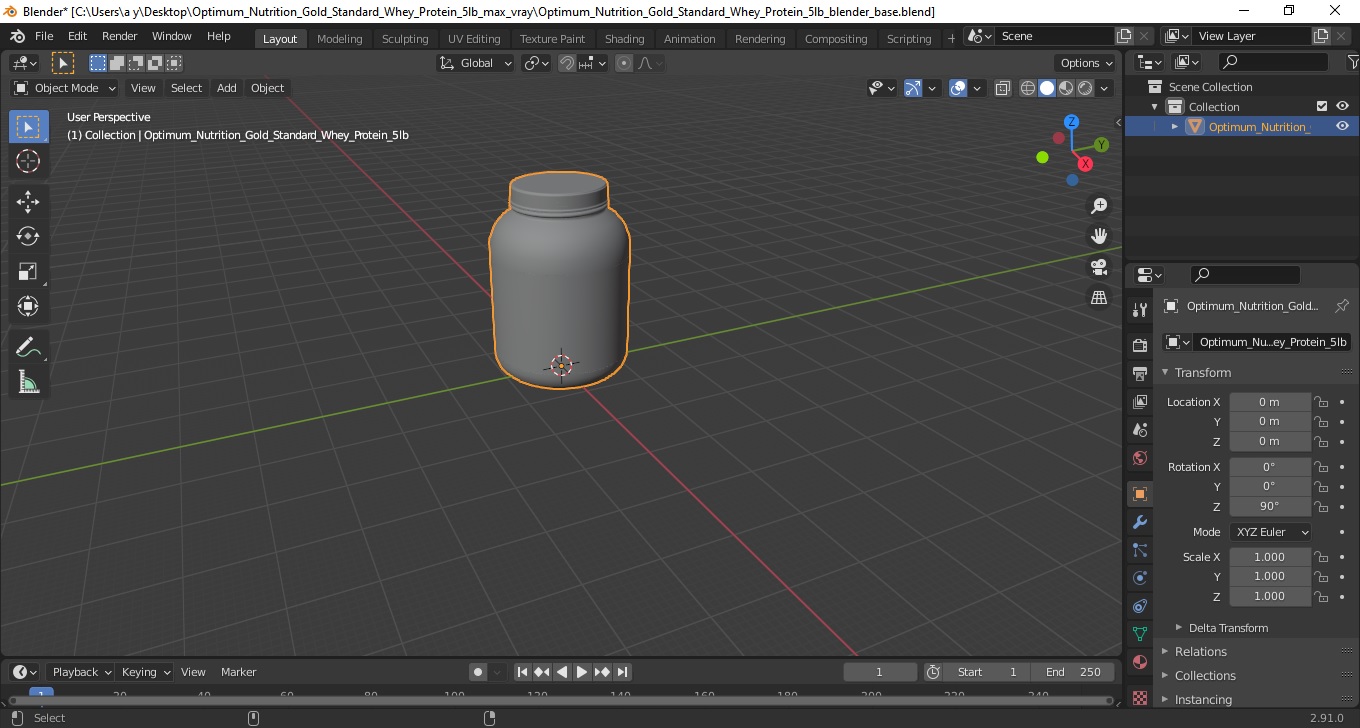Activate the Rotate tool
The image size is (1360, 728).
click(28, 237)
